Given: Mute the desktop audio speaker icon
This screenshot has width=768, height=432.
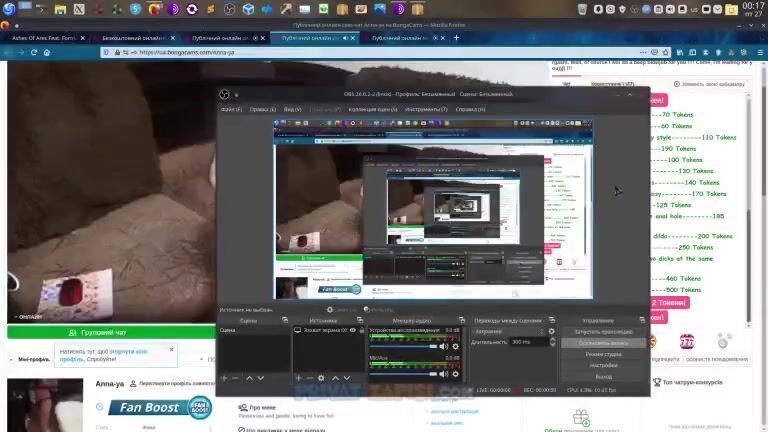Looking at the screenshot, I should click(443, 346).
